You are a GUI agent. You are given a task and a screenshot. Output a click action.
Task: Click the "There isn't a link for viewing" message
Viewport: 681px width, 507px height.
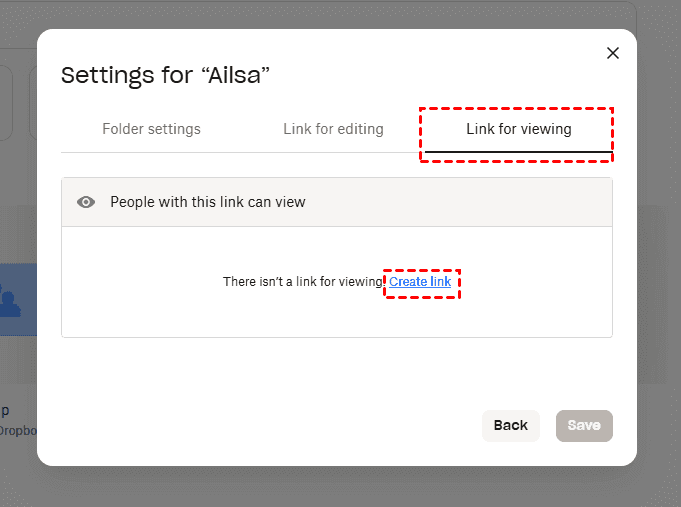302,283
